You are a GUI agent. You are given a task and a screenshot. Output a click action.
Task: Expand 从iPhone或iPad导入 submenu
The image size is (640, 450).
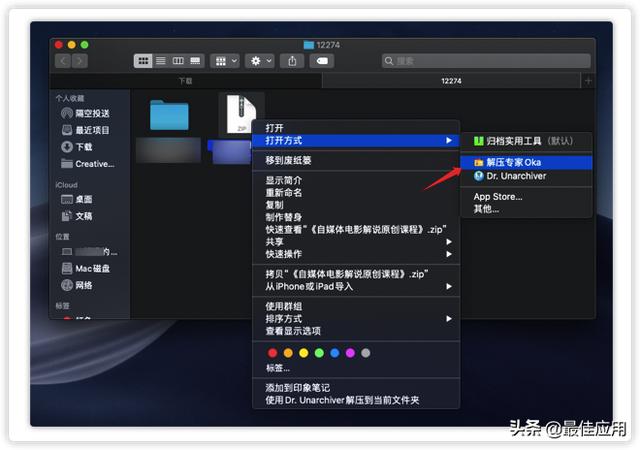pos(356,286)
